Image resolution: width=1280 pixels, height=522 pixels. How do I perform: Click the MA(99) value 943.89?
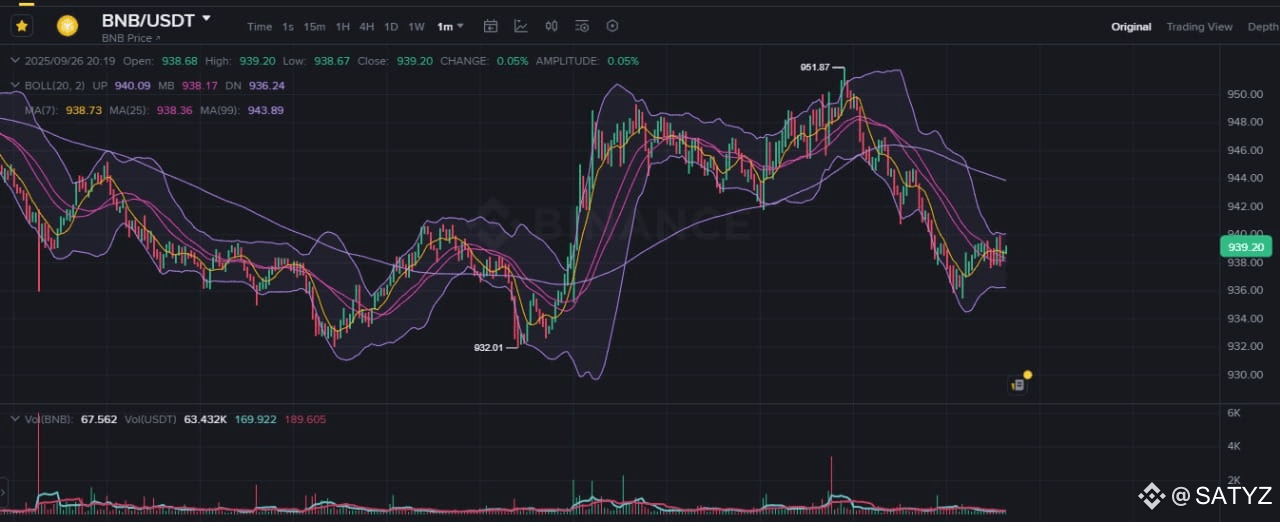pyautogui.click(x=265, y=110)
